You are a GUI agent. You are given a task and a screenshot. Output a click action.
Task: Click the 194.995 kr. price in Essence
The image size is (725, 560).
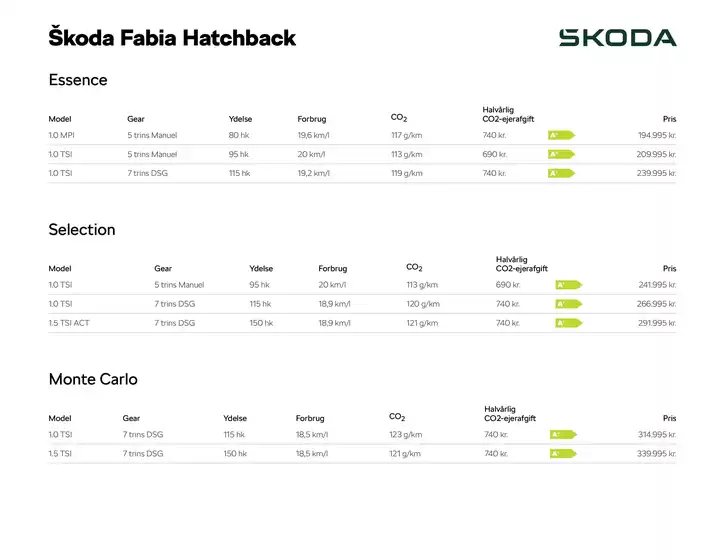click(656, 135)
